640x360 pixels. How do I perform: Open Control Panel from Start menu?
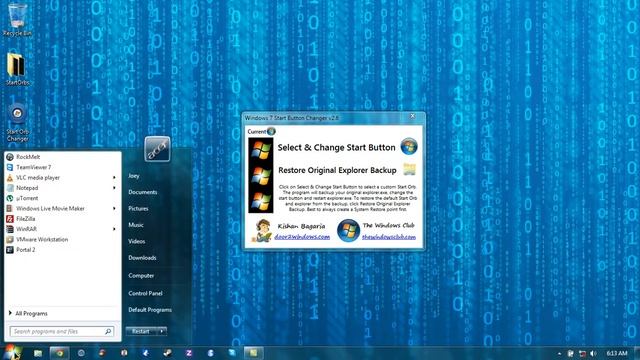tap(145, 293)
